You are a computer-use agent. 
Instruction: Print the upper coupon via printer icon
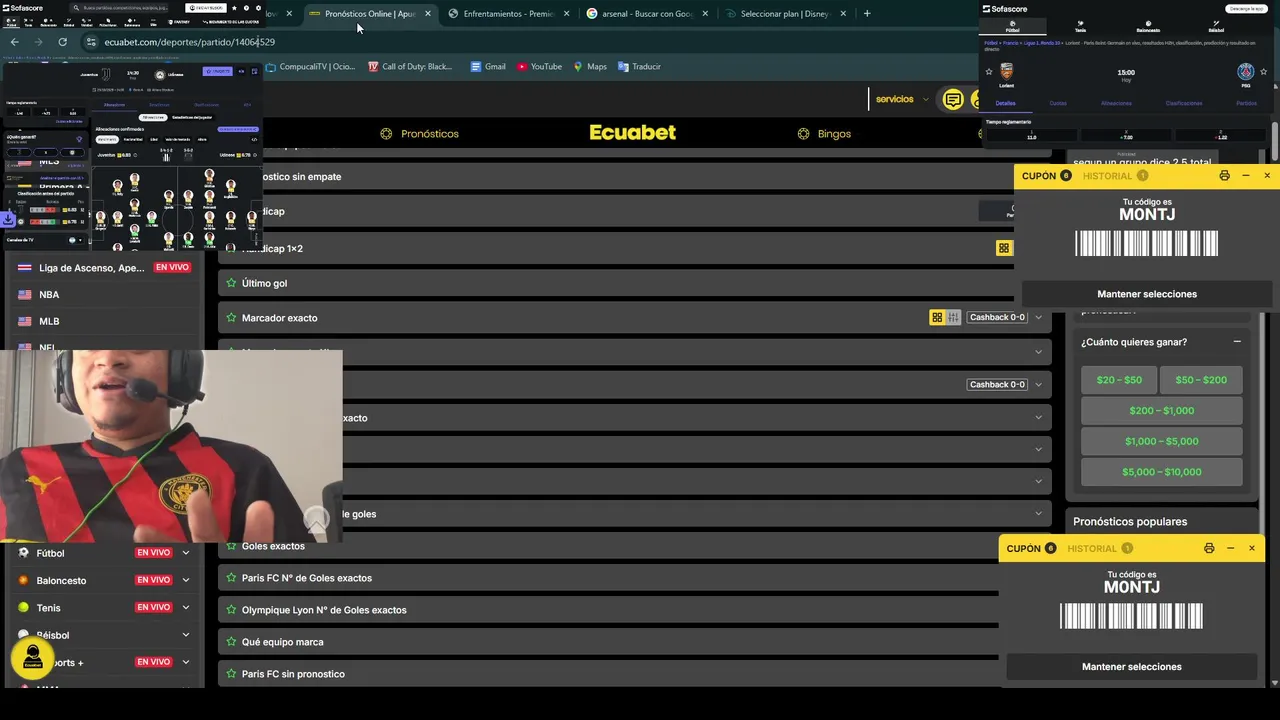tap(1224, 176)
